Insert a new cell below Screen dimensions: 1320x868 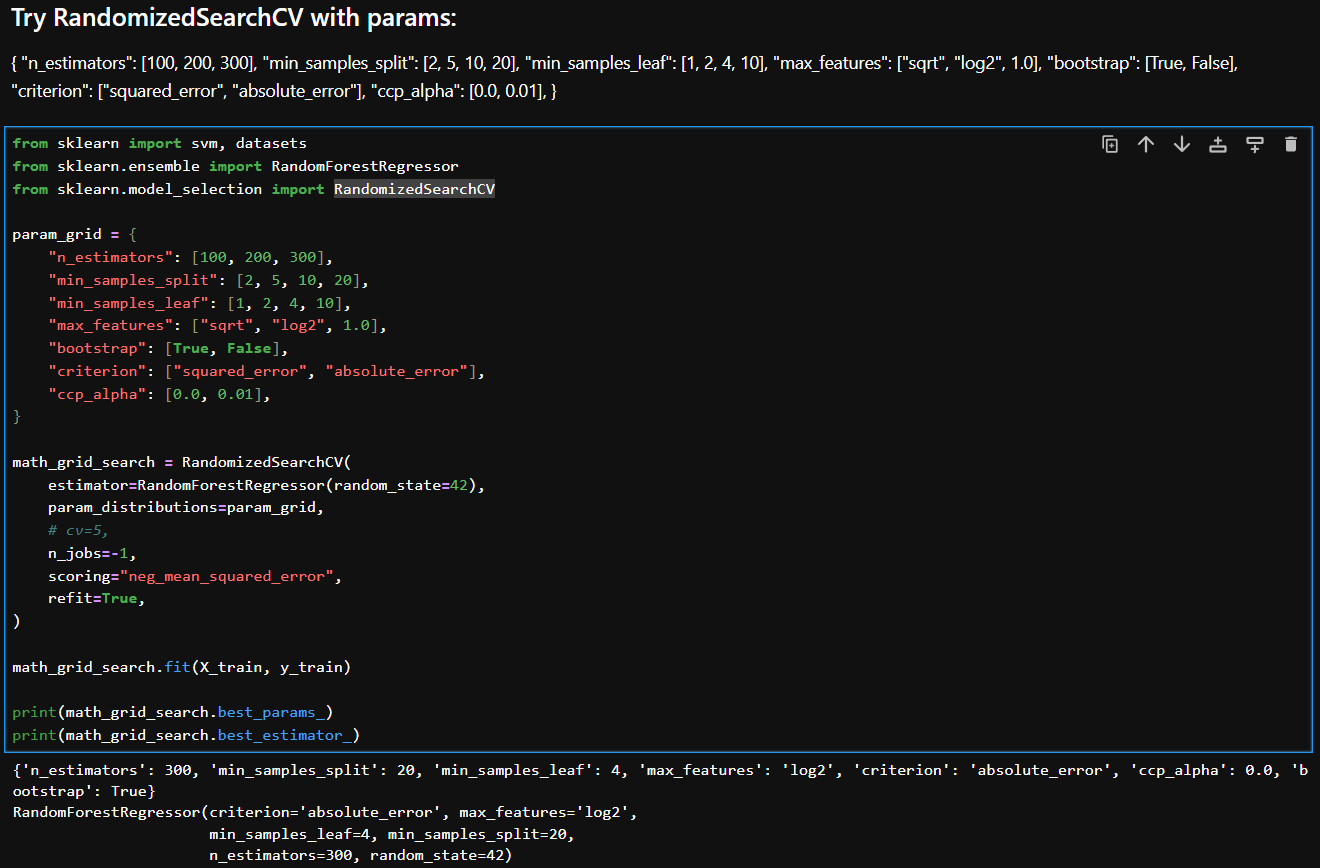tap(1254, 144)
